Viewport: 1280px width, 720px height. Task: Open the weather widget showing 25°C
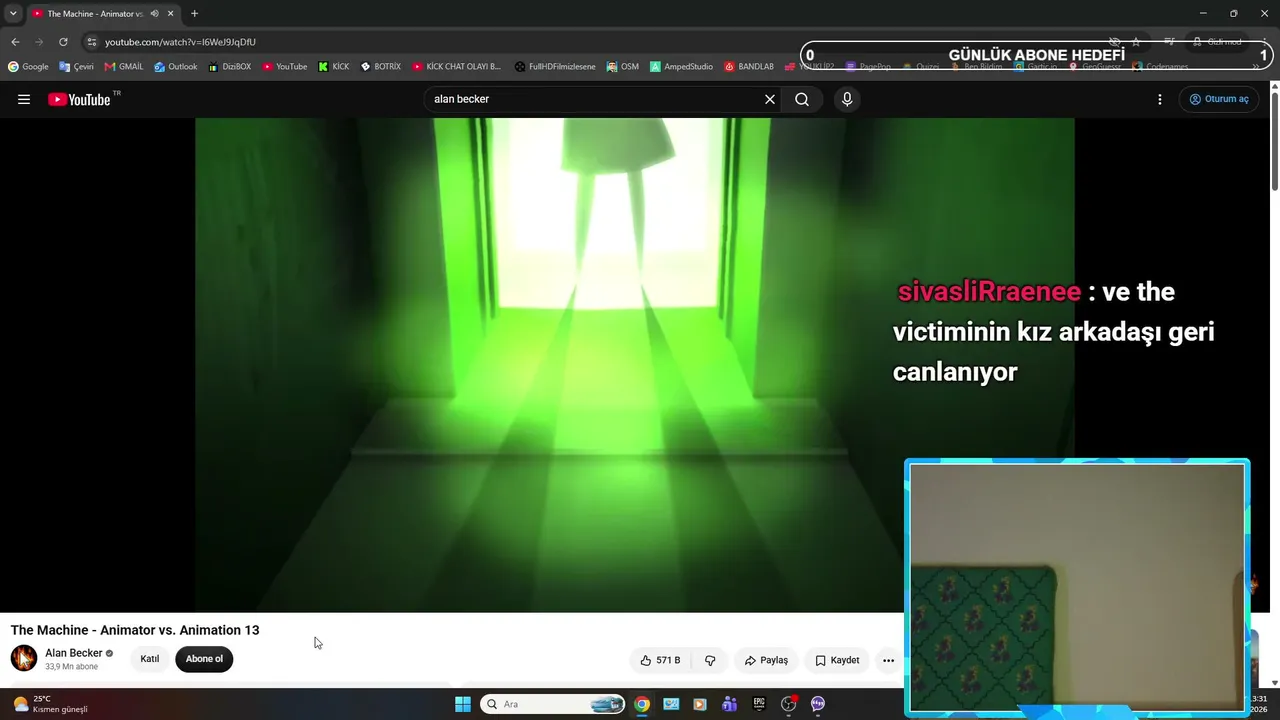click(x=50, y=704)
